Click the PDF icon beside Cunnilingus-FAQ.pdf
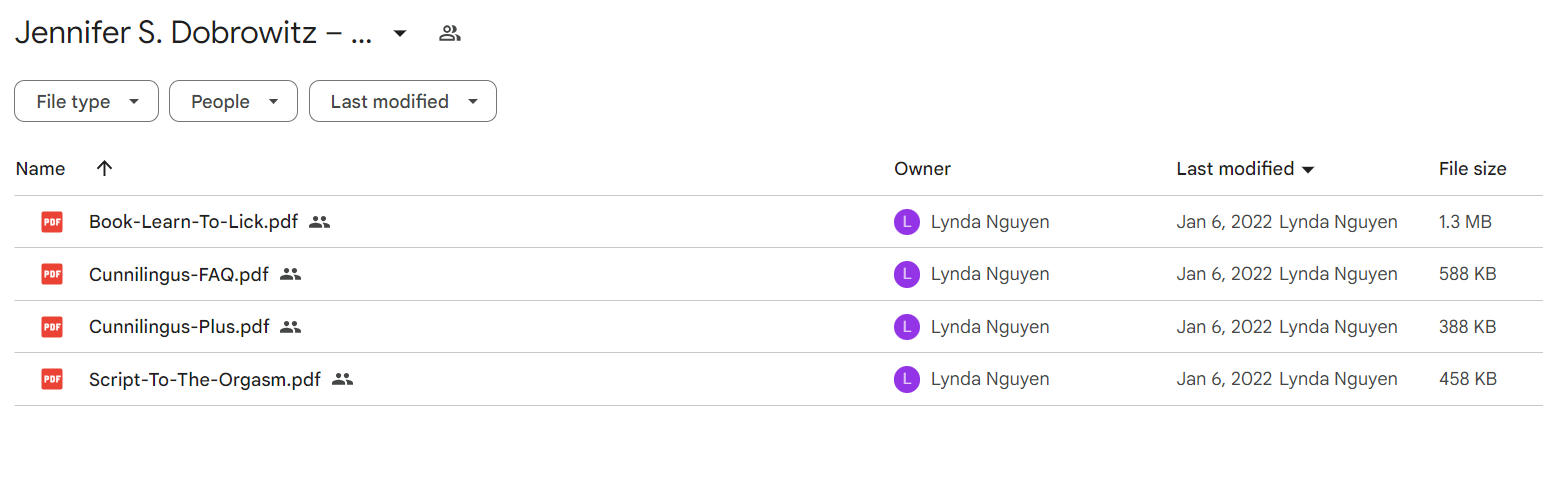The height and width of the screenshot is (482, 1543). click(x=52, y=274)
